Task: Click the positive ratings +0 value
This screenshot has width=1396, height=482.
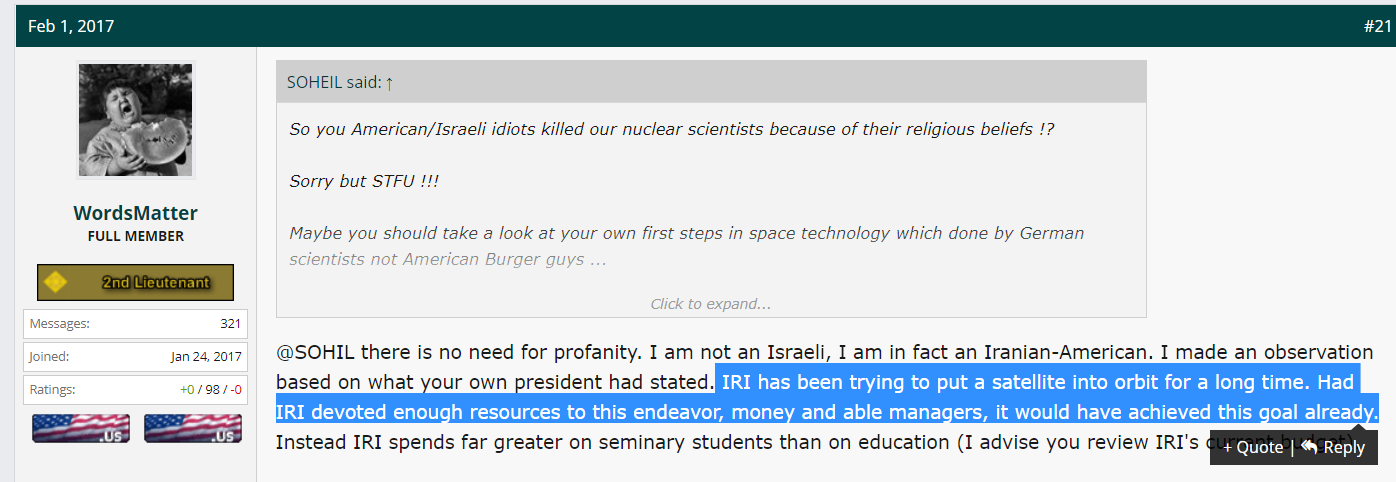Action: click(189, 389)
